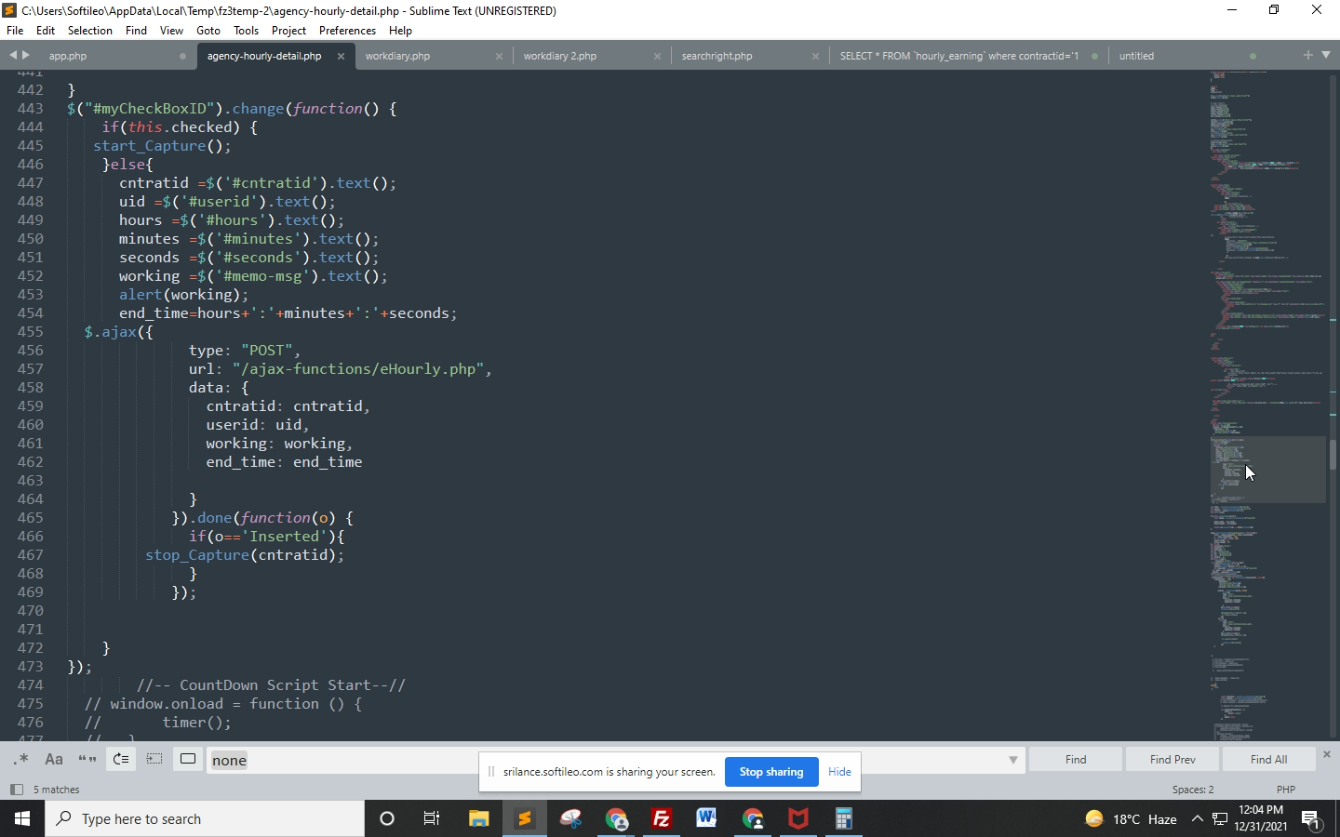Click the in-selection search icon
The width and height of the screenshot is (1340, 837).
coord(154,759)
